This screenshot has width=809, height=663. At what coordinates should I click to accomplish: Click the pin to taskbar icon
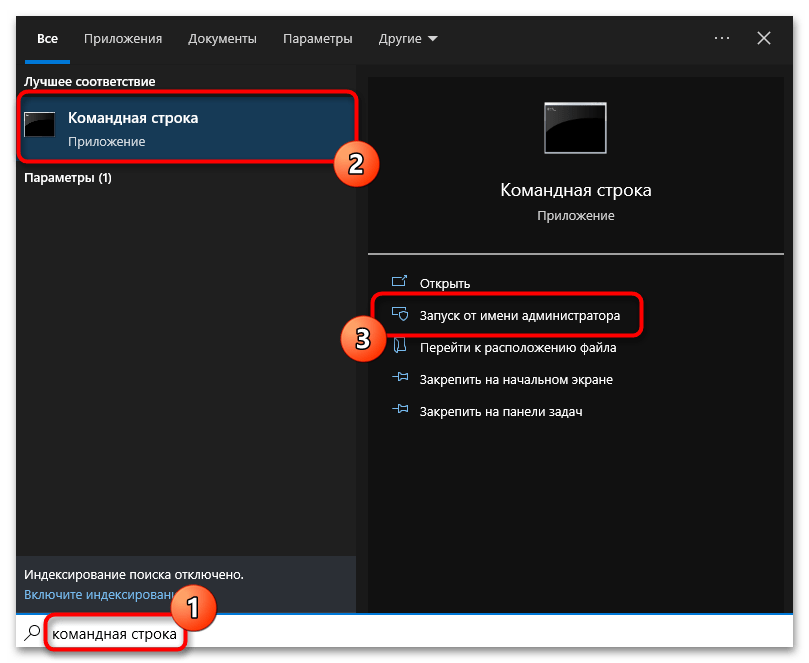[x=400, y=411]
